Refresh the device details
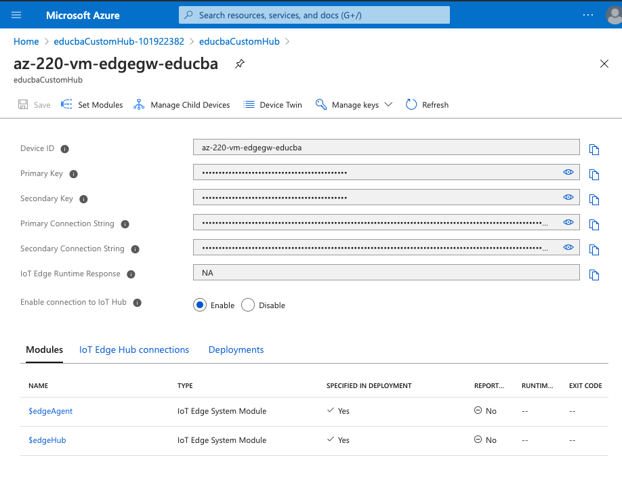The image size is (622, 484). tap(427, 105)
